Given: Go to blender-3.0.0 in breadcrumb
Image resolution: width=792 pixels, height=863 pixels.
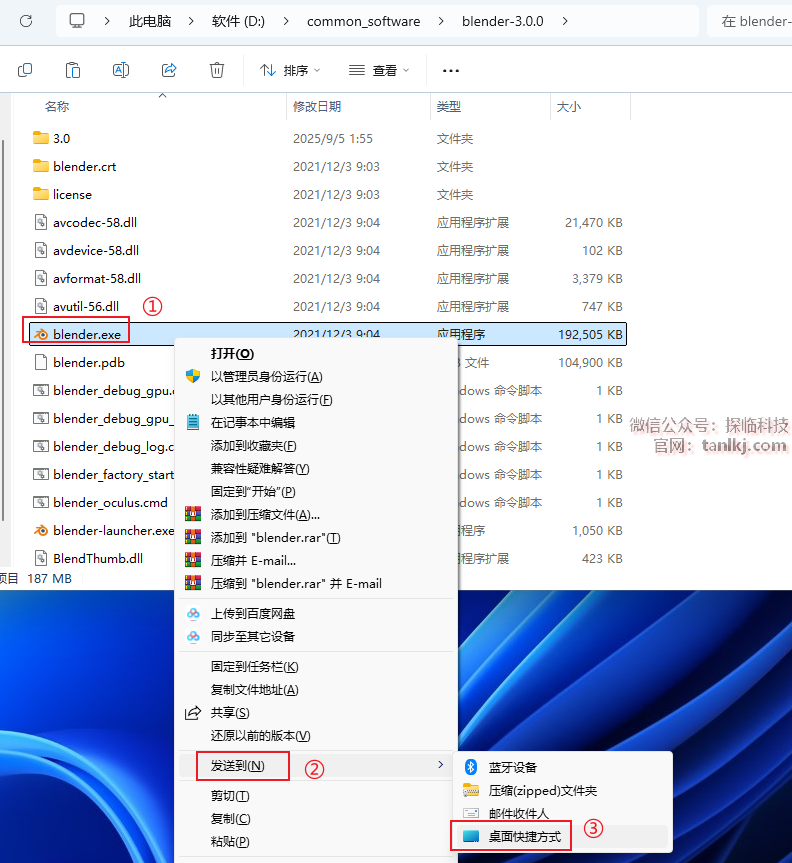Looking at the screenshot, I should (502, 21).
